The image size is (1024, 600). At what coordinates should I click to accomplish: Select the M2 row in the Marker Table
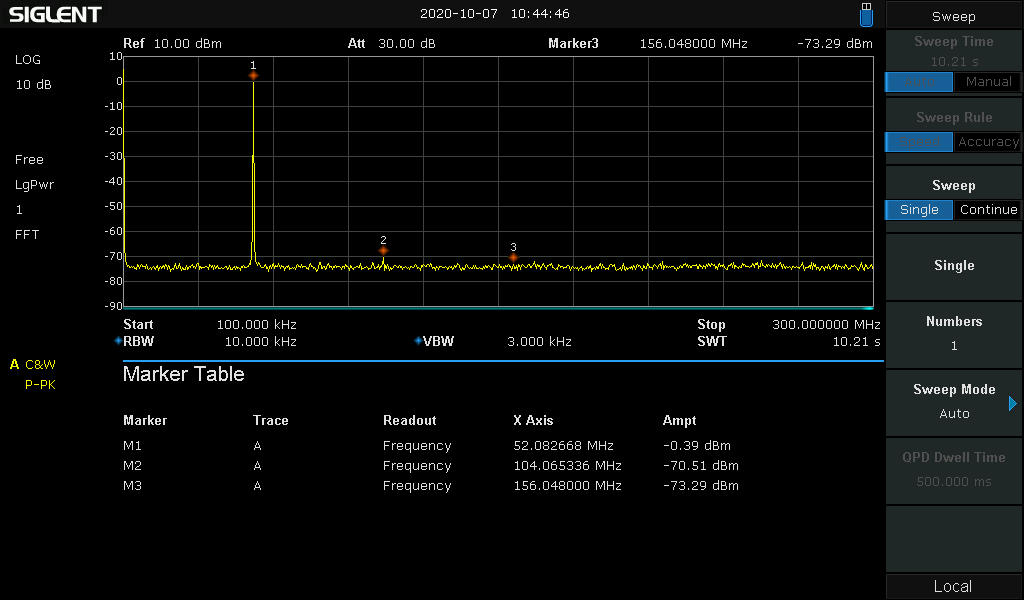430,466
